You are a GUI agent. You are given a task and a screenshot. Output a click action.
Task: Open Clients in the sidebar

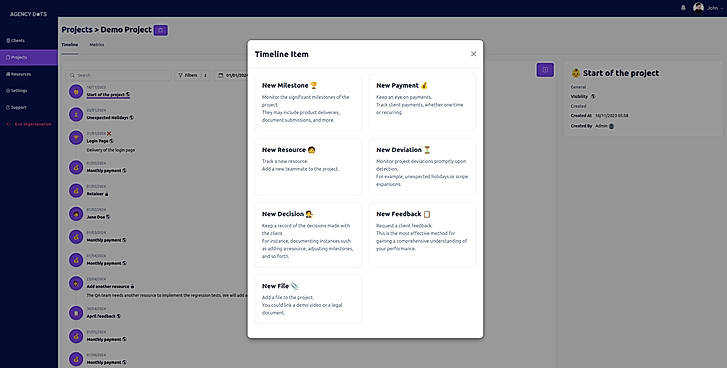tap(28, 41)
